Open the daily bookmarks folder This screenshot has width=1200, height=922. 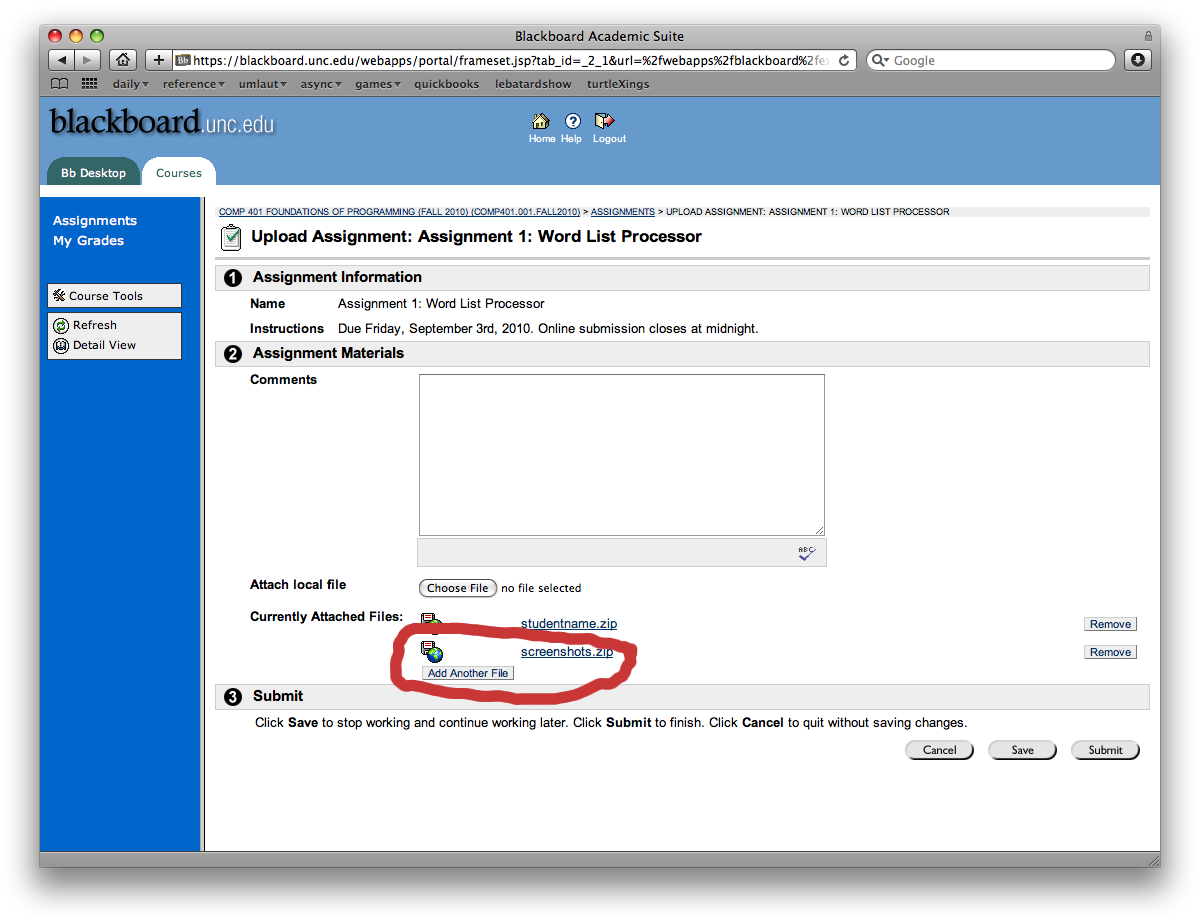[x=130, y=84]
